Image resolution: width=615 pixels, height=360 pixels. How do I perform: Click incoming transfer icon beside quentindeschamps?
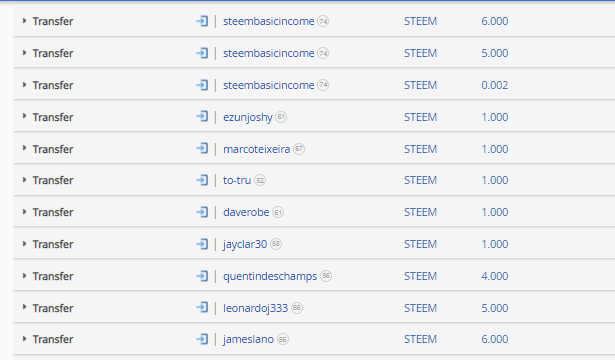tap(202, 276)
